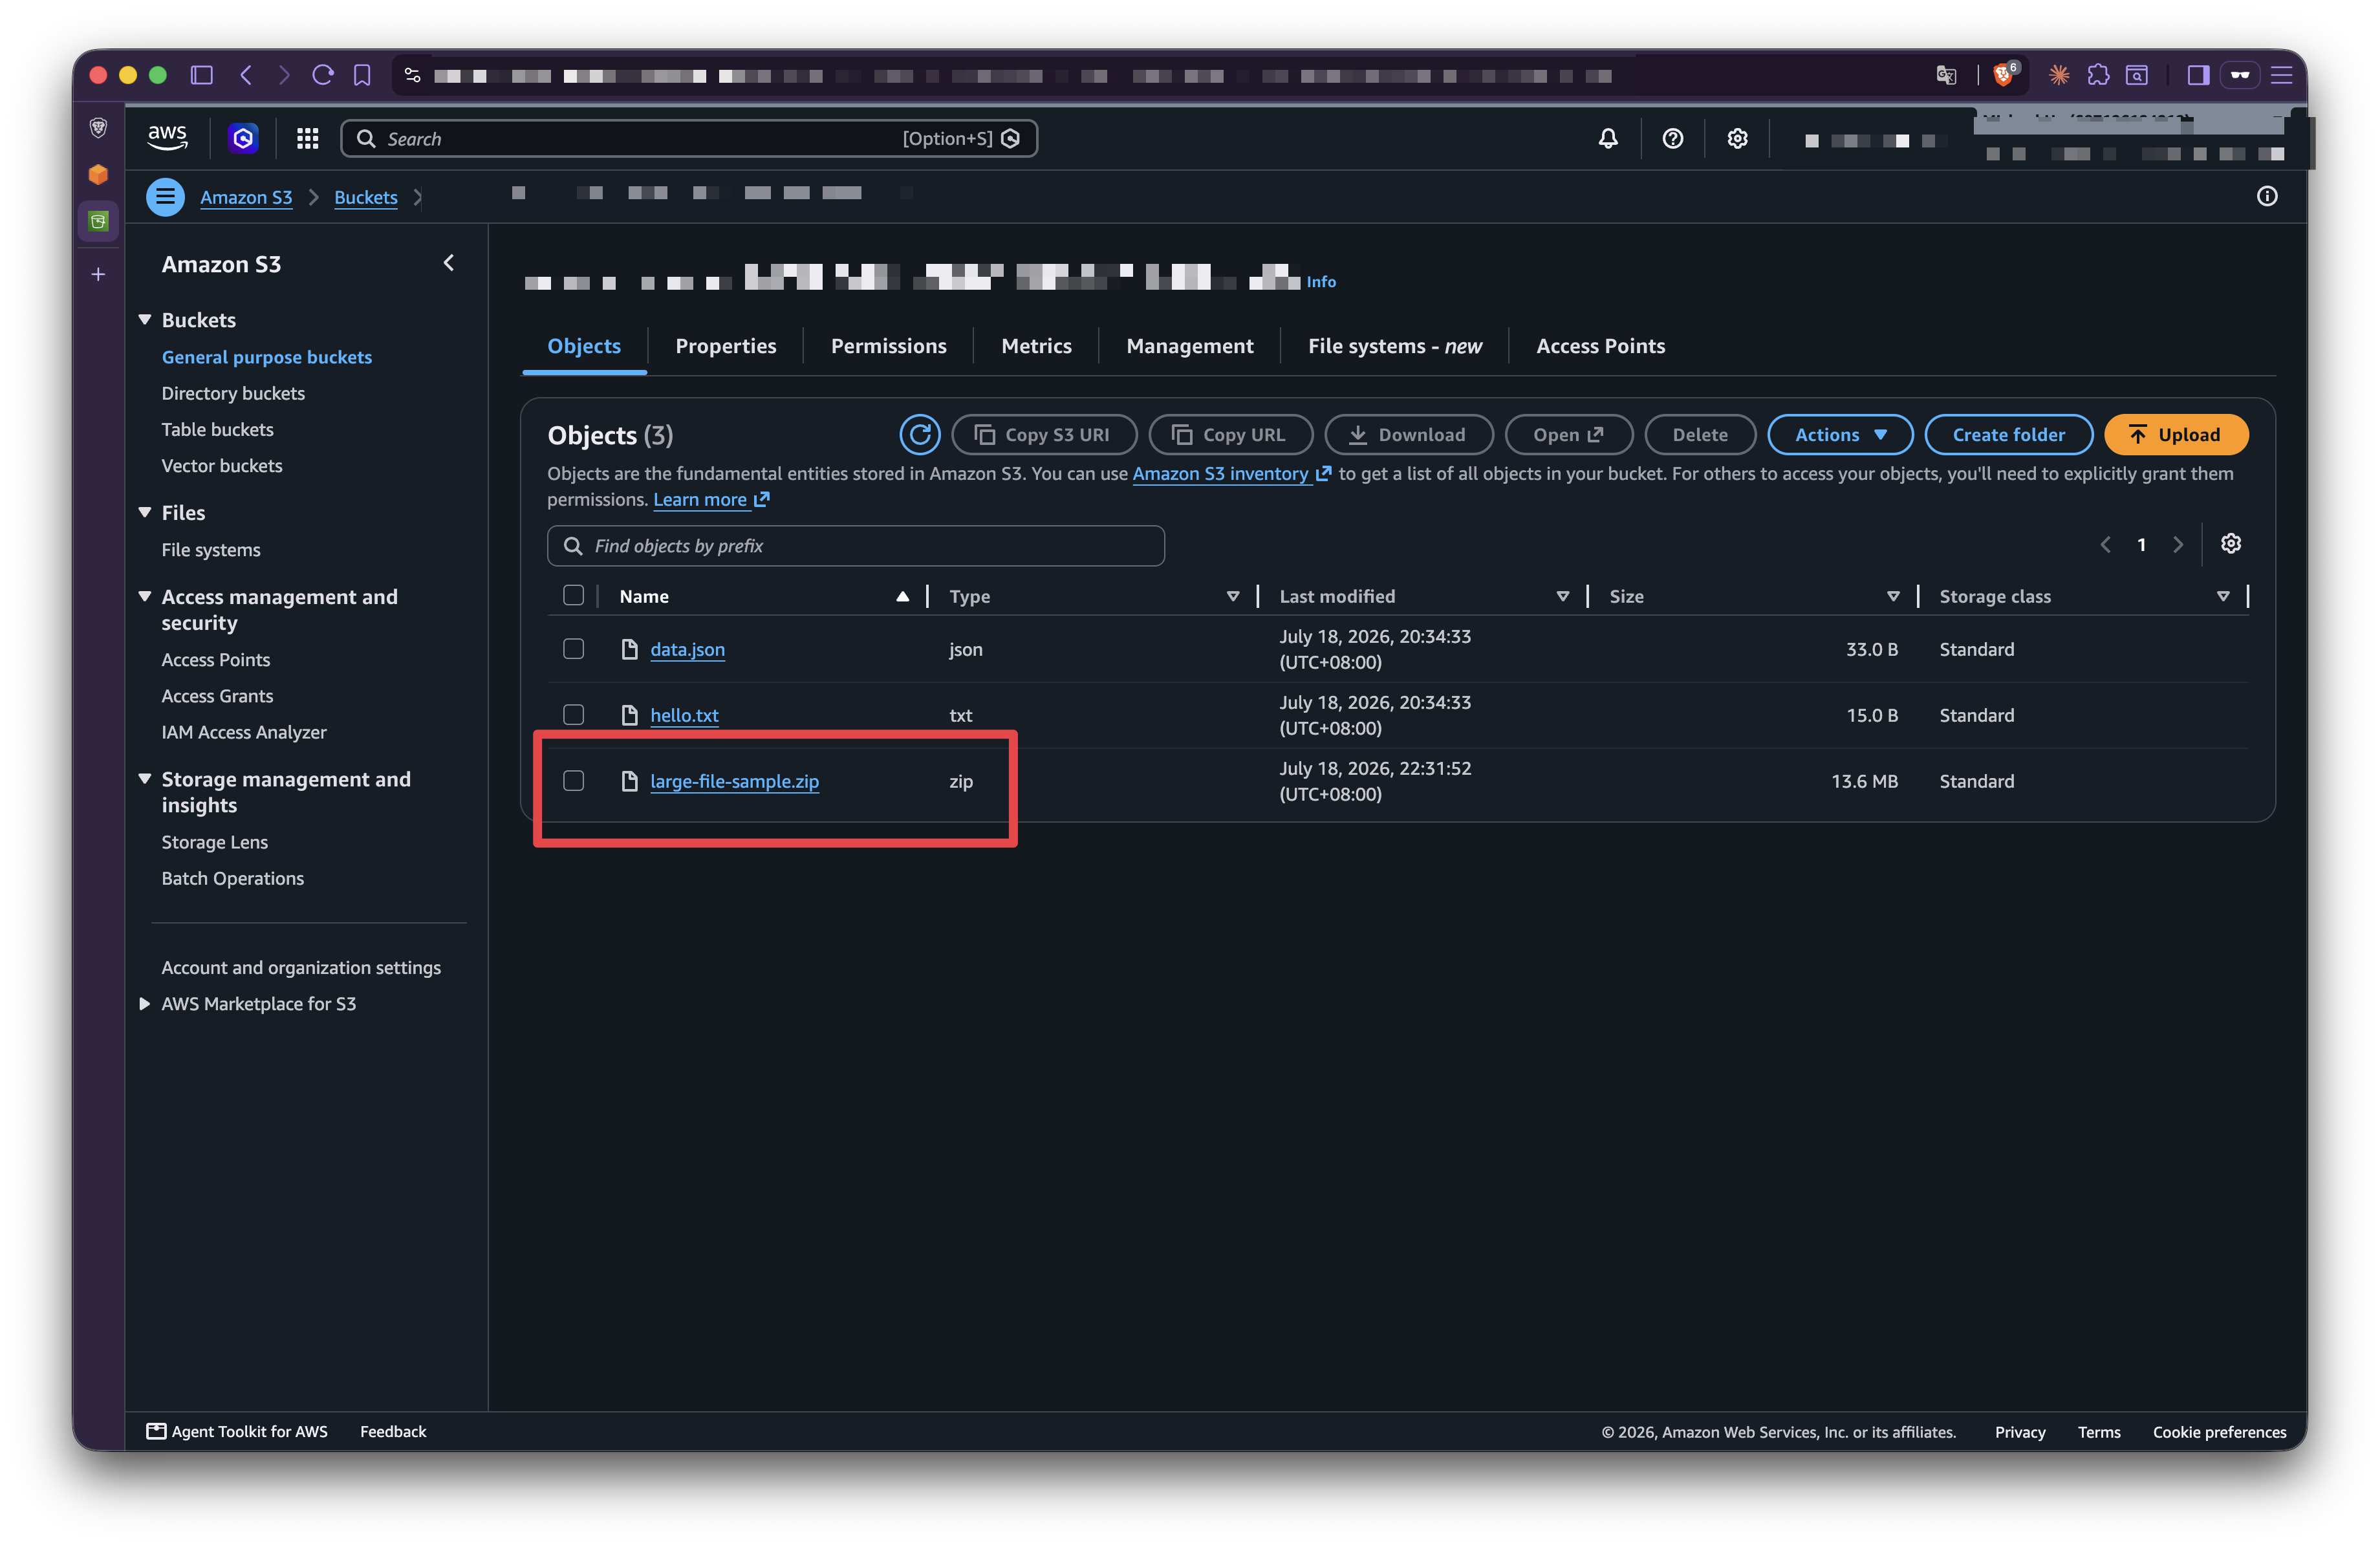Click the Upload button
Screen dimensions: 2380x1547
[2176, 435]
